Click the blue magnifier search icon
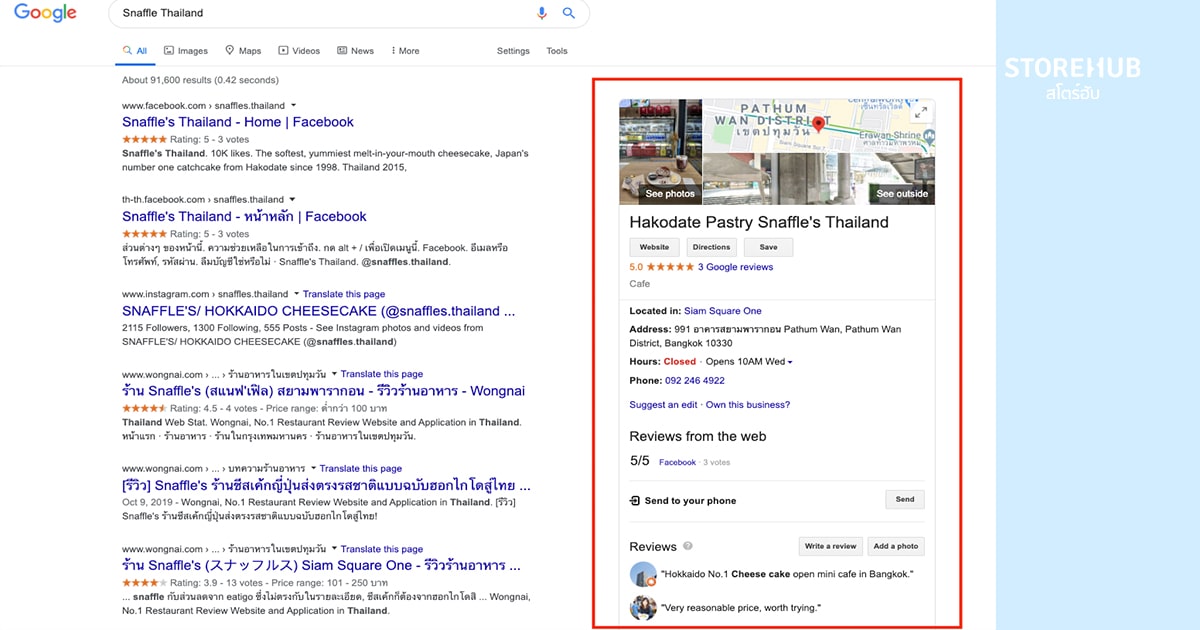This screenshot has width=1200, height=630. click(x=569, y=13)
